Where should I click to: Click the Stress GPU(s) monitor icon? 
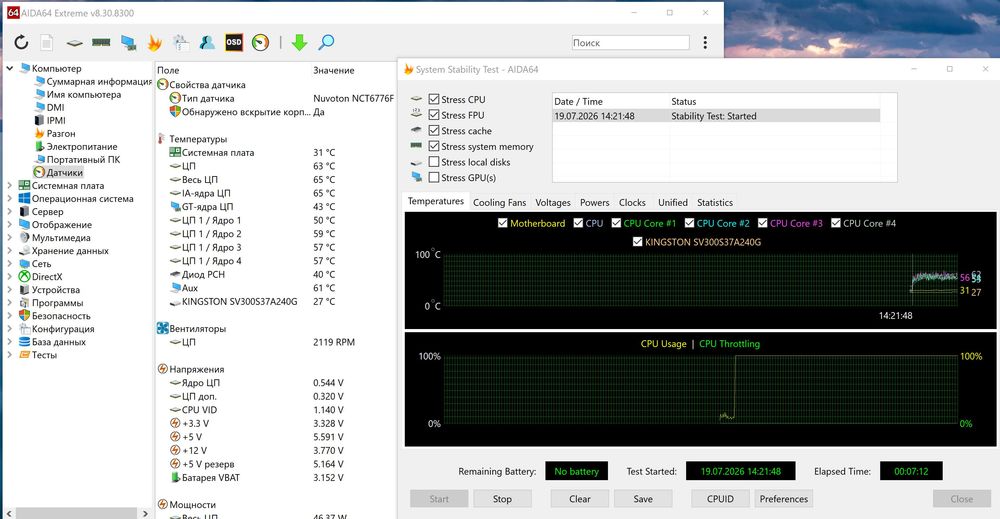point(416,177)
